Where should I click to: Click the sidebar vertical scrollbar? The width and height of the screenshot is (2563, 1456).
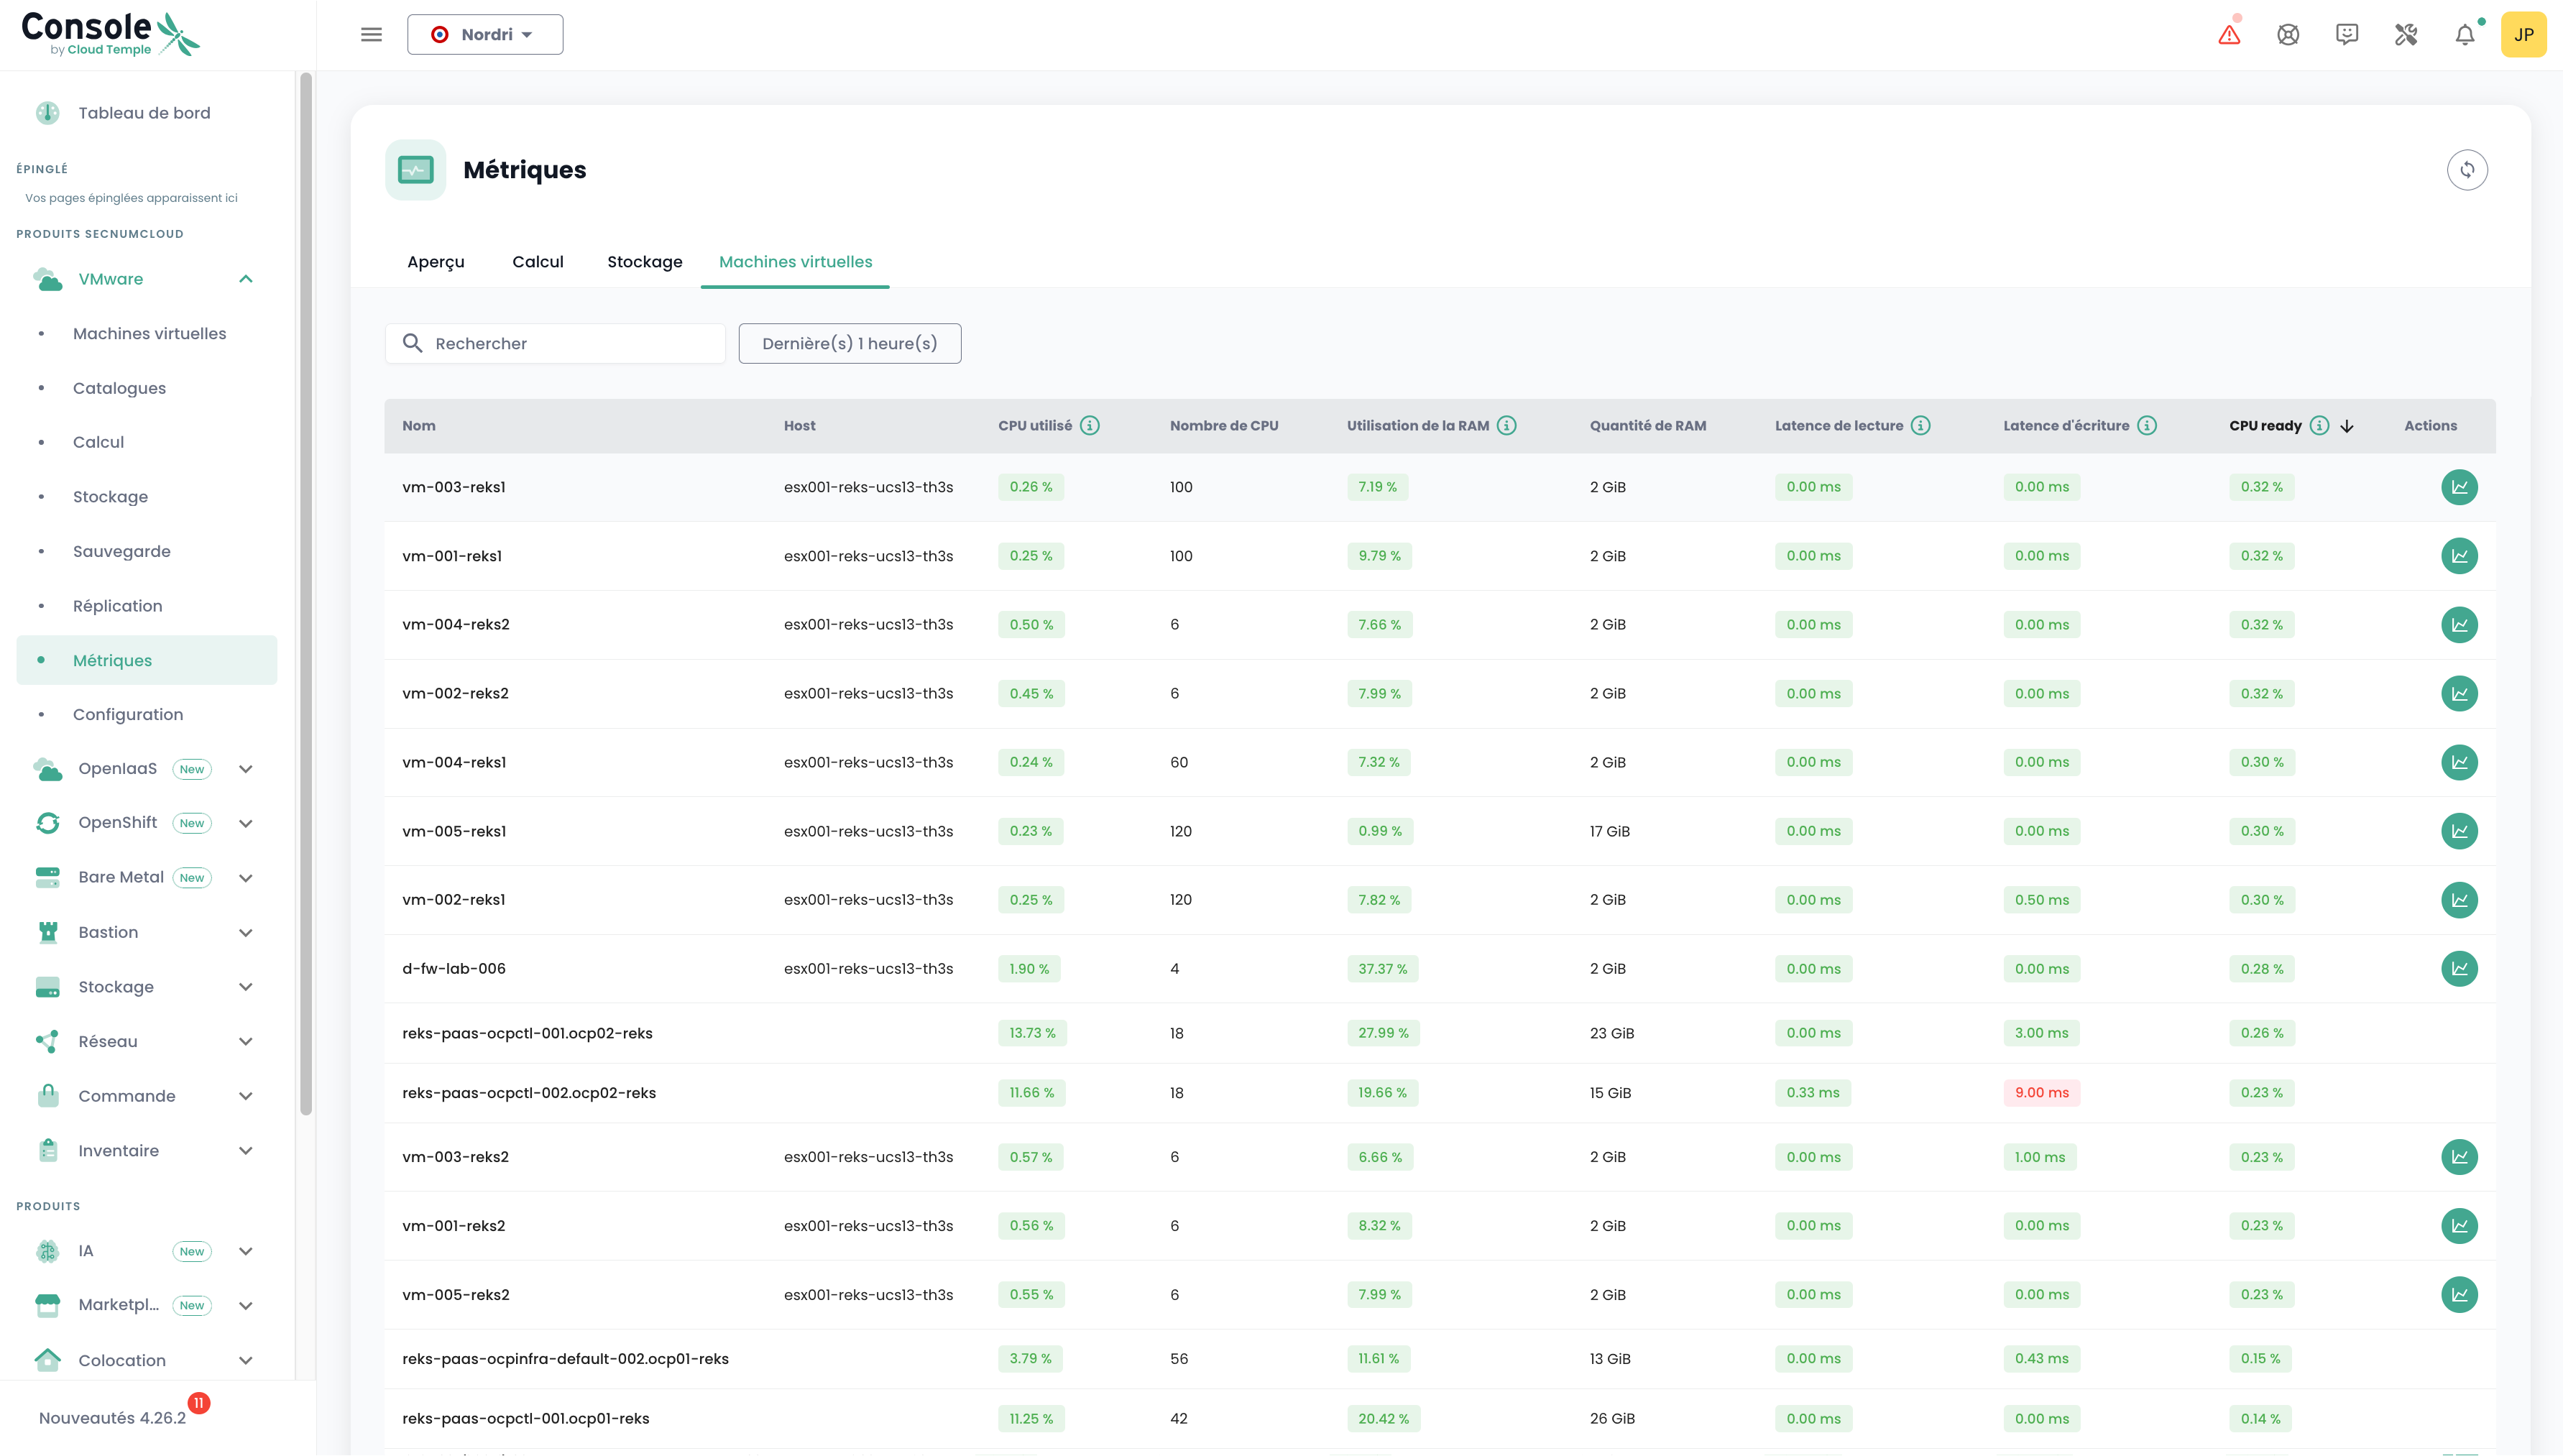pyautogui.click(x=306, y=594)
